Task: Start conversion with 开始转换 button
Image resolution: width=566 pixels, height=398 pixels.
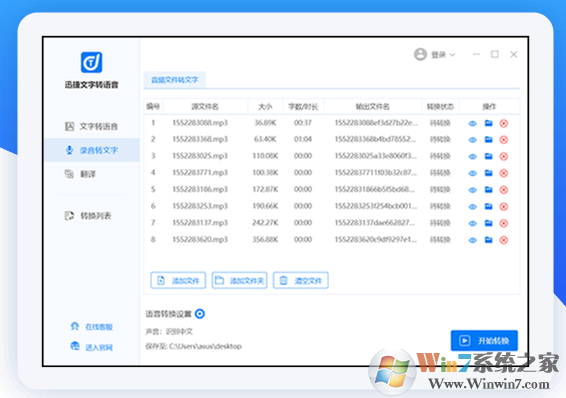Action: coord(484,341)
